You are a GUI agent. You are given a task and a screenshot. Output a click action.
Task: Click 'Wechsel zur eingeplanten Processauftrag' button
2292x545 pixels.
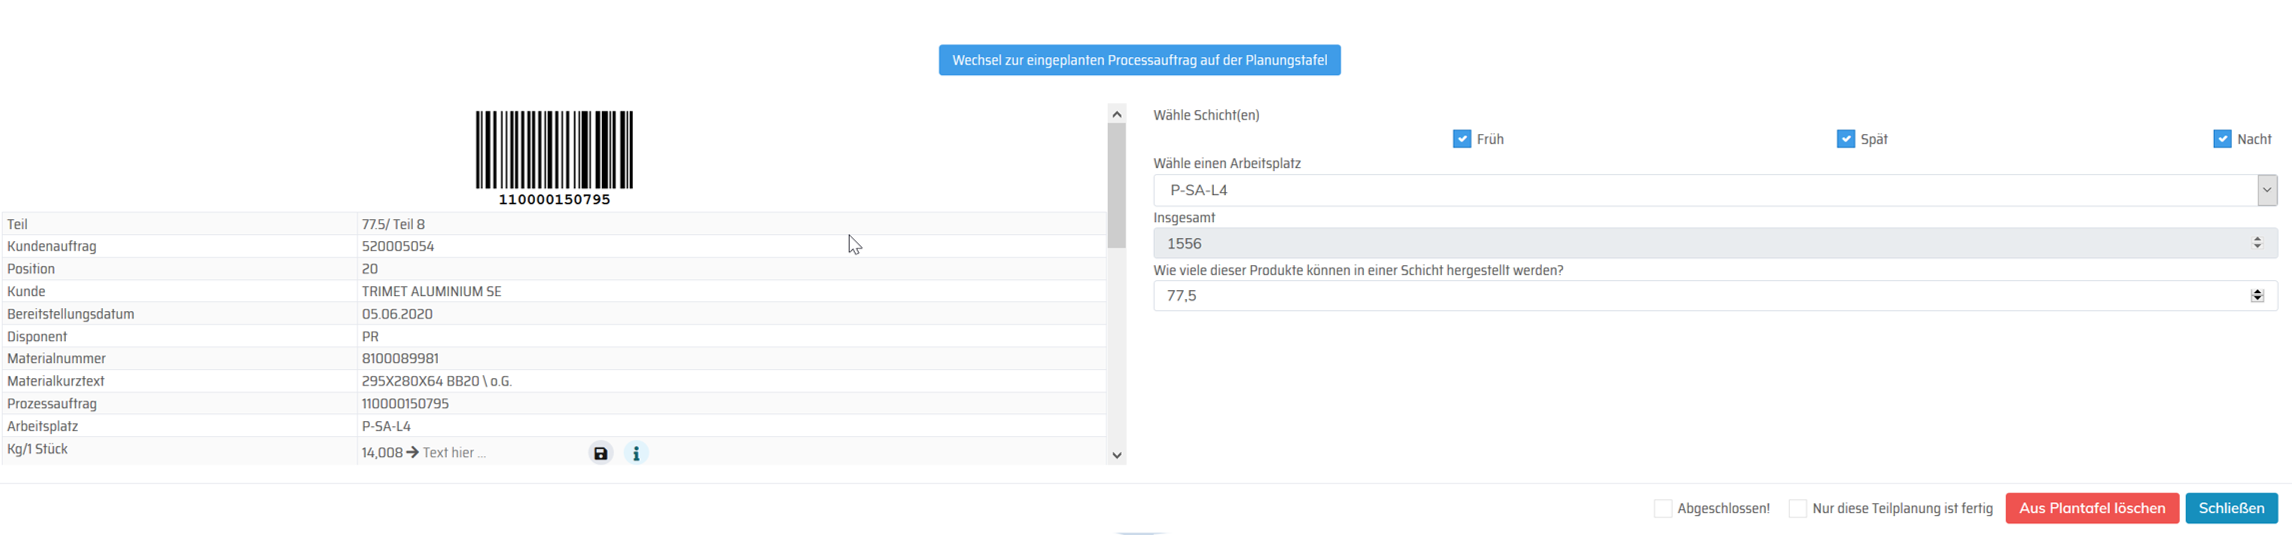[1139, 60]
